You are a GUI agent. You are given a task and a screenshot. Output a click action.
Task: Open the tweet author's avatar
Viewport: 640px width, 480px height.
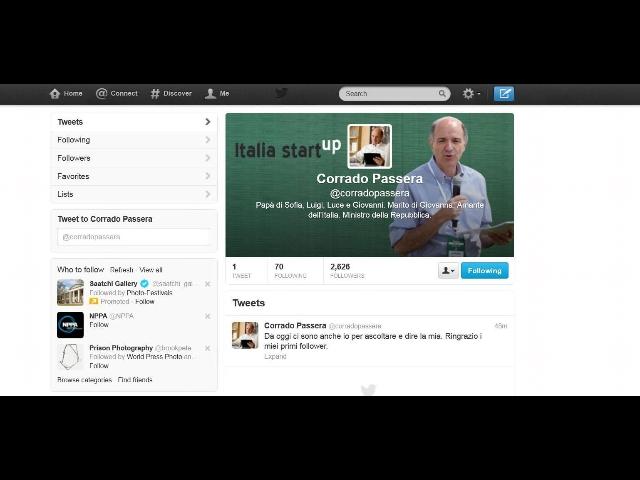pyautogui.click(x=245, y=335)
